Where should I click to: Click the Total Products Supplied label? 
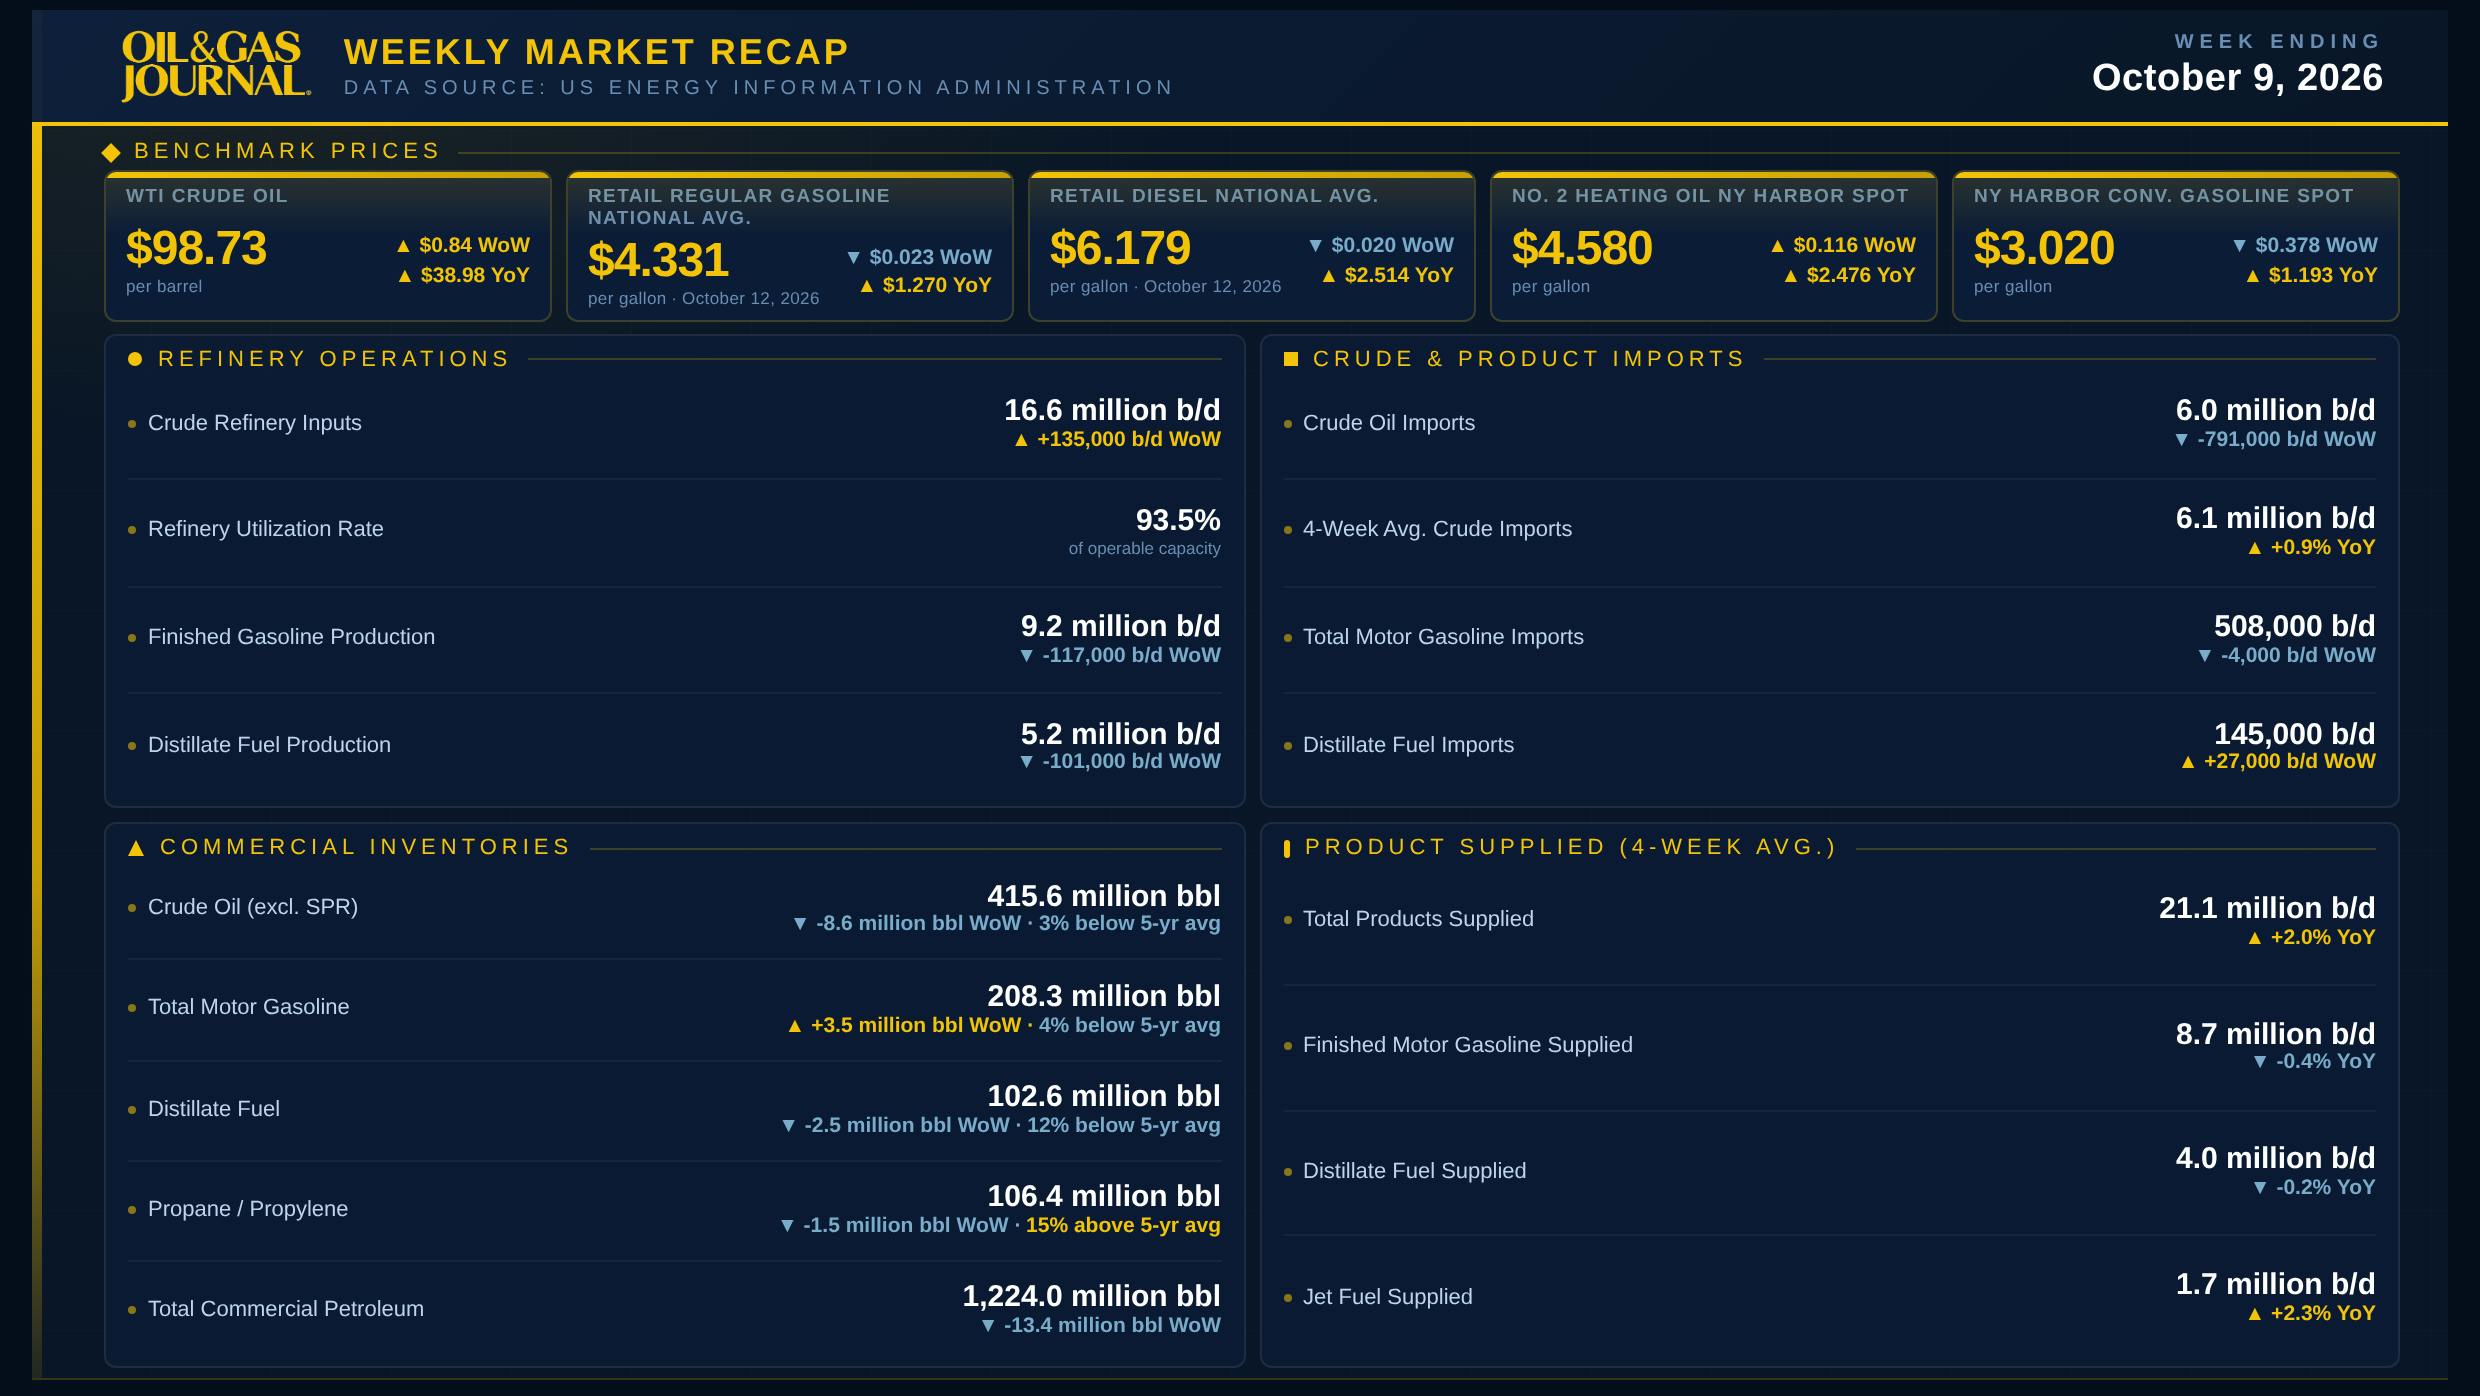[x=1418, y=919]
